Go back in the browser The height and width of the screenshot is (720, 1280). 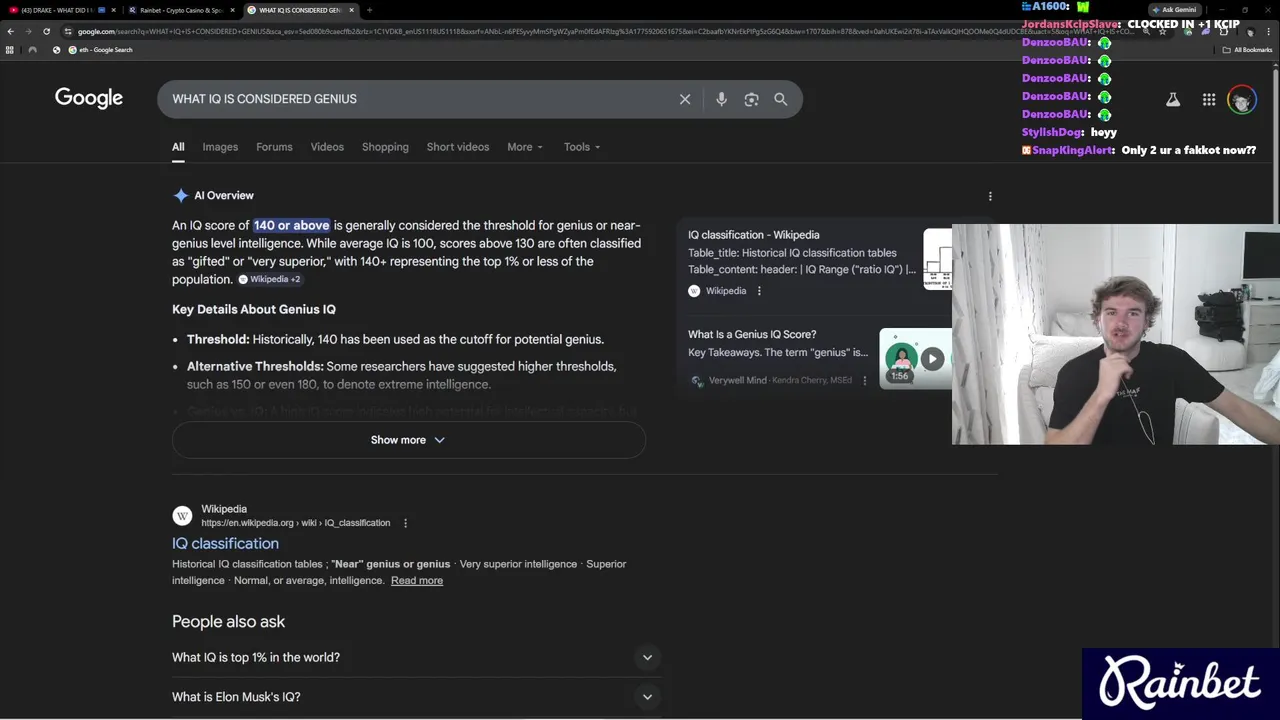[x=10, y=31]
